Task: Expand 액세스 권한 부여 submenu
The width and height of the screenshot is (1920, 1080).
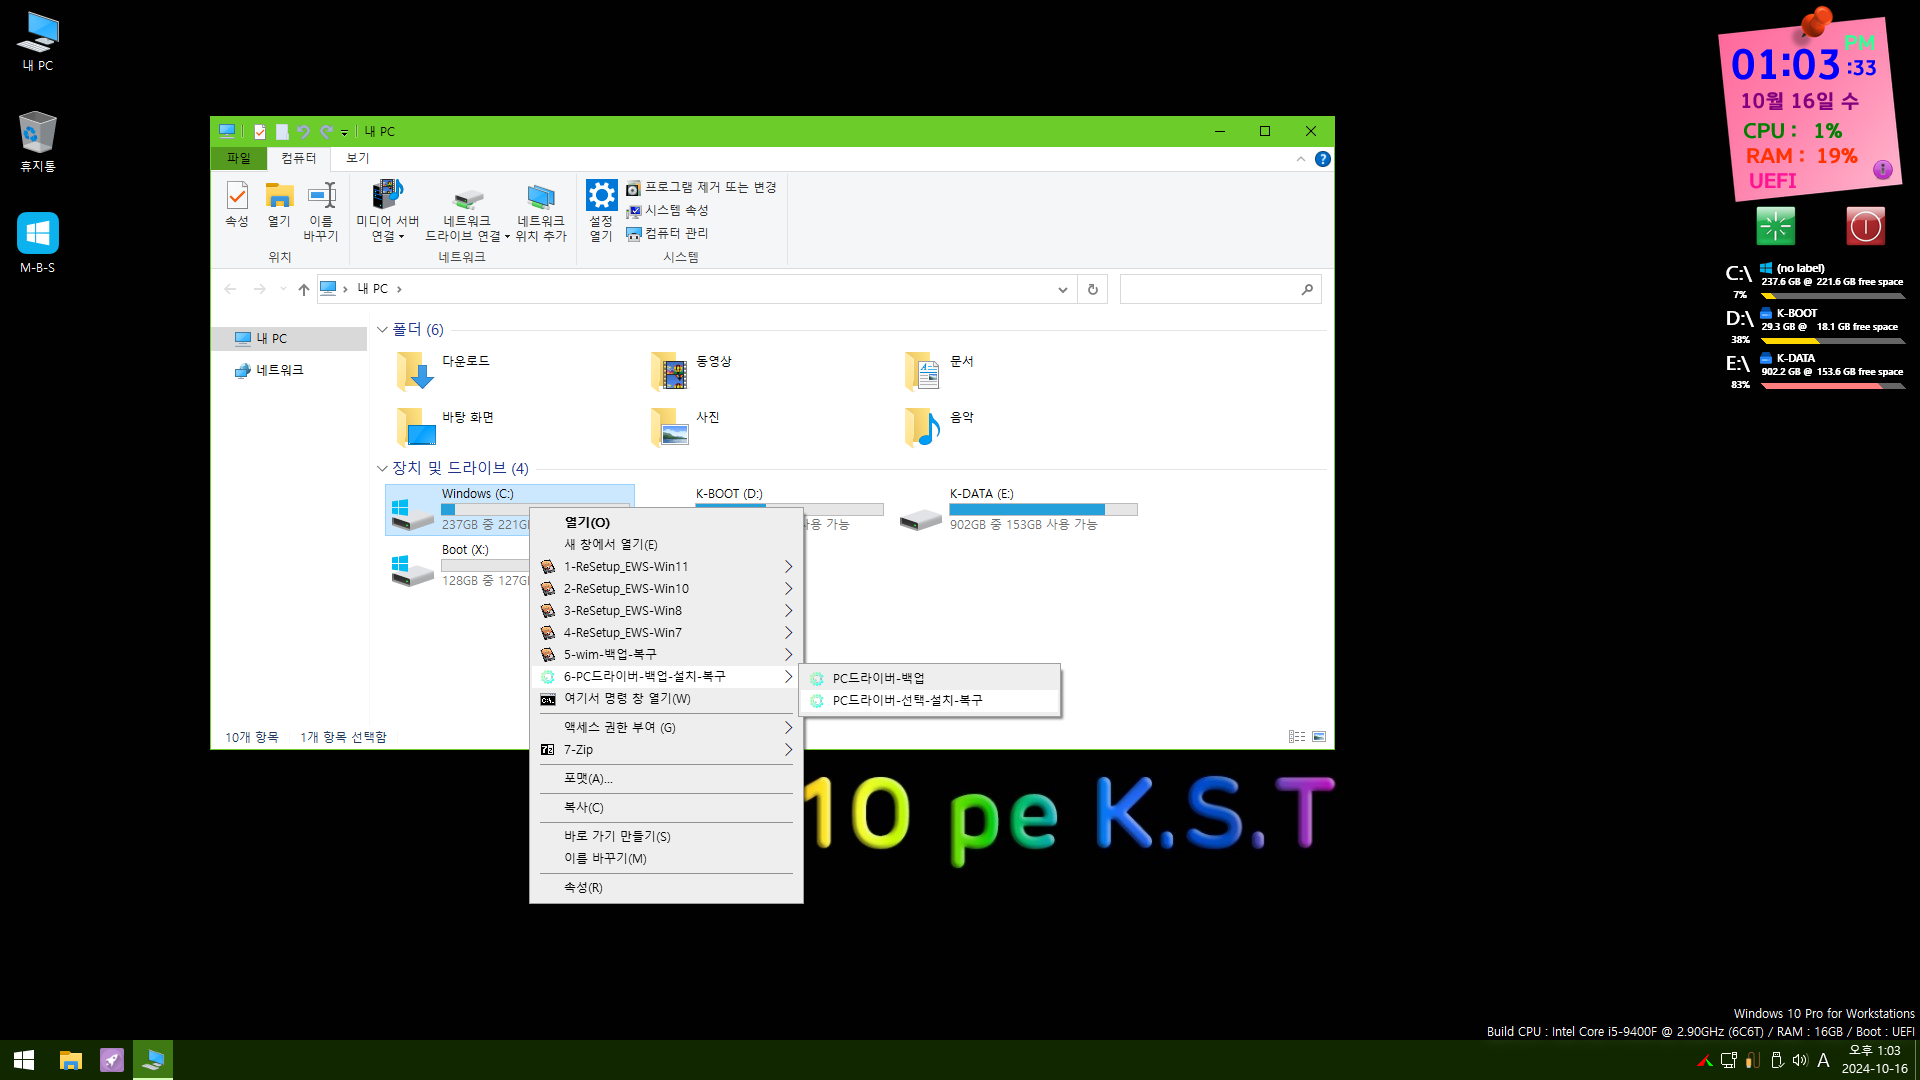Action: tap(666, 728)
